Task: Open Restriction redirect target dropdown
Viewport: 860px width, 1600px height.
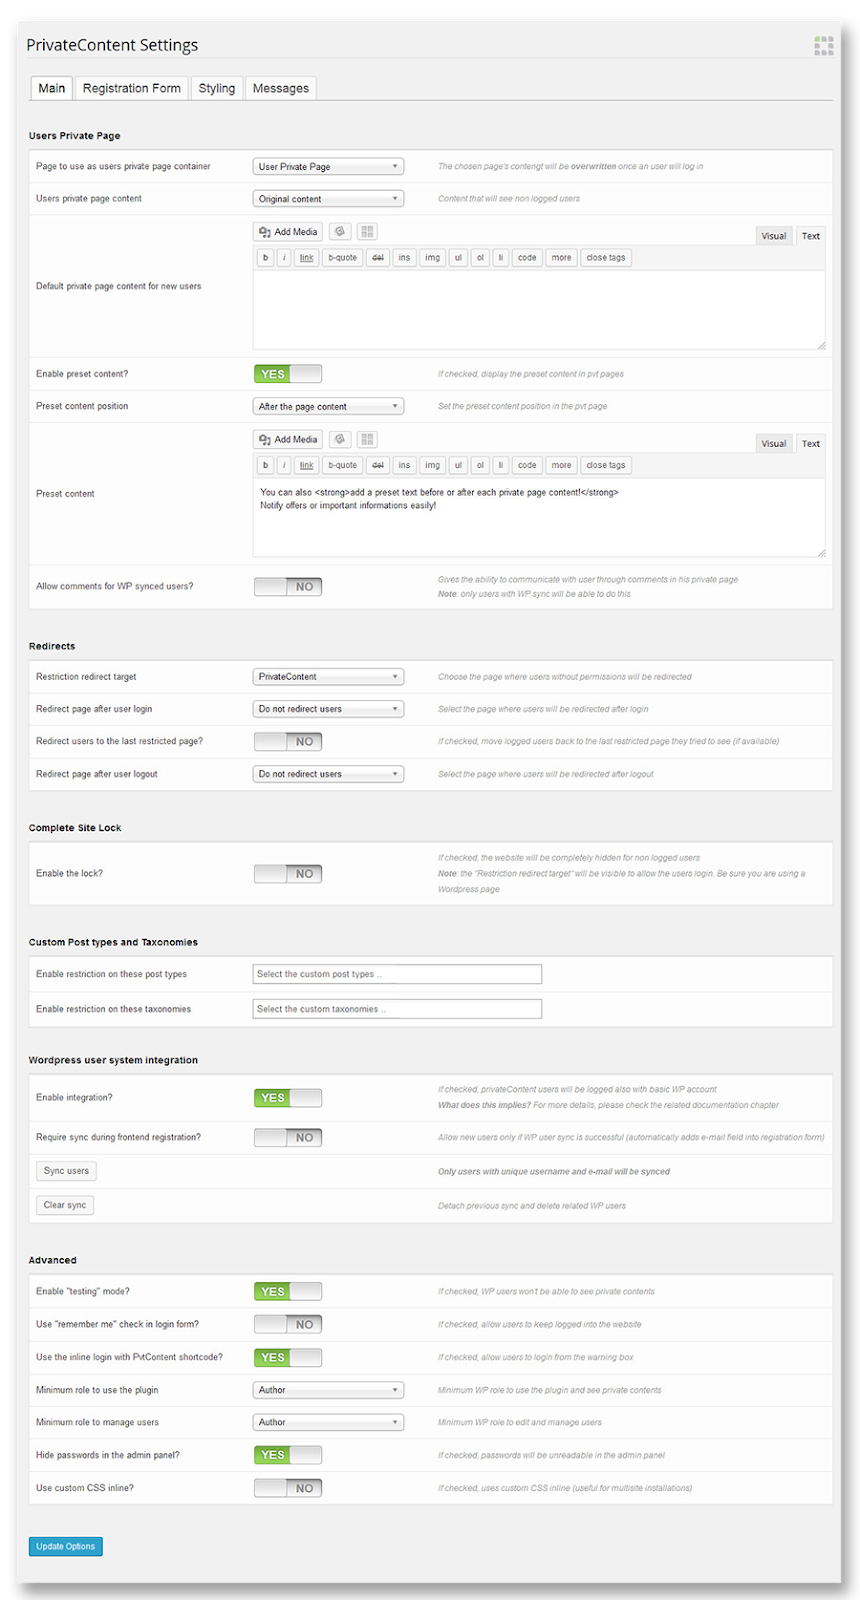Action: tap(328, 677)
